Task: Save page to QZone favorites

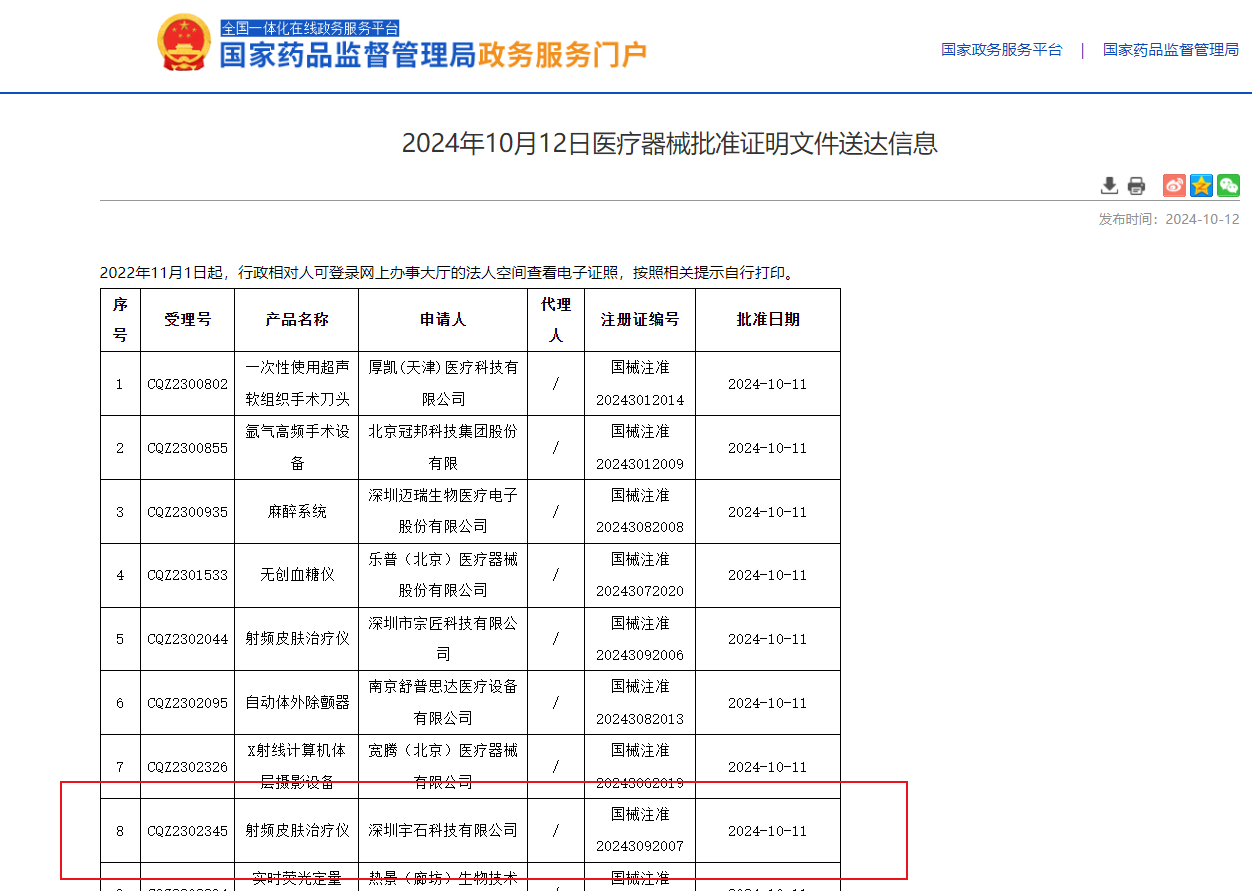Action: pyautogui.click(x=1200, y=185)
